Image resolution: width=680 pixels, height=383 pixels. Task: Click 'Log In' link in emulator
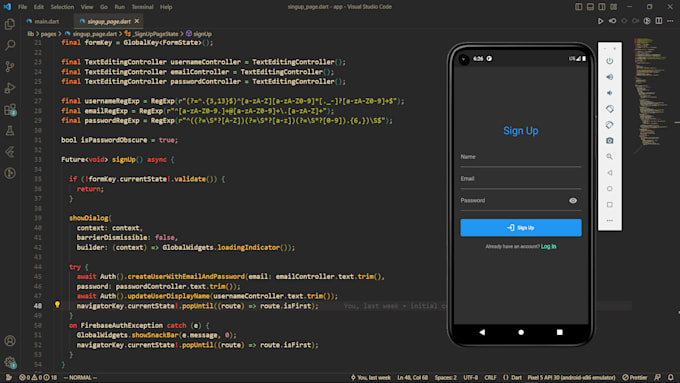[549, 246]
